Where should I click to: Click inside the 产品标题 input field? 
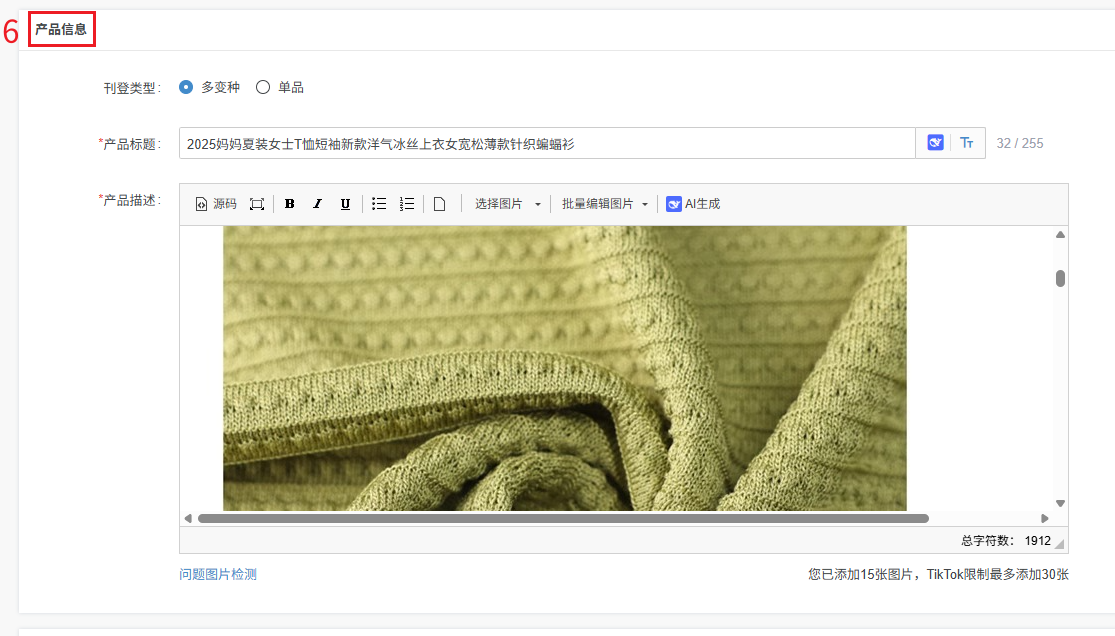click(546, 143)
